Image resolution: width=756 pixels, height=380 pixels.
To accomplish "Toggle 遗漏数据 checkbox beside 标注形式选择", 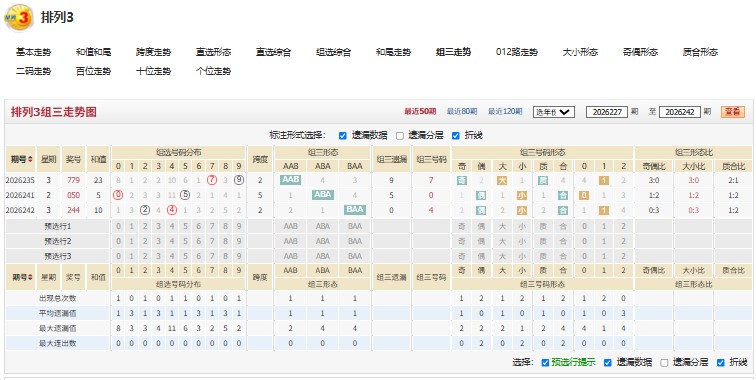I will pos(342,136).
